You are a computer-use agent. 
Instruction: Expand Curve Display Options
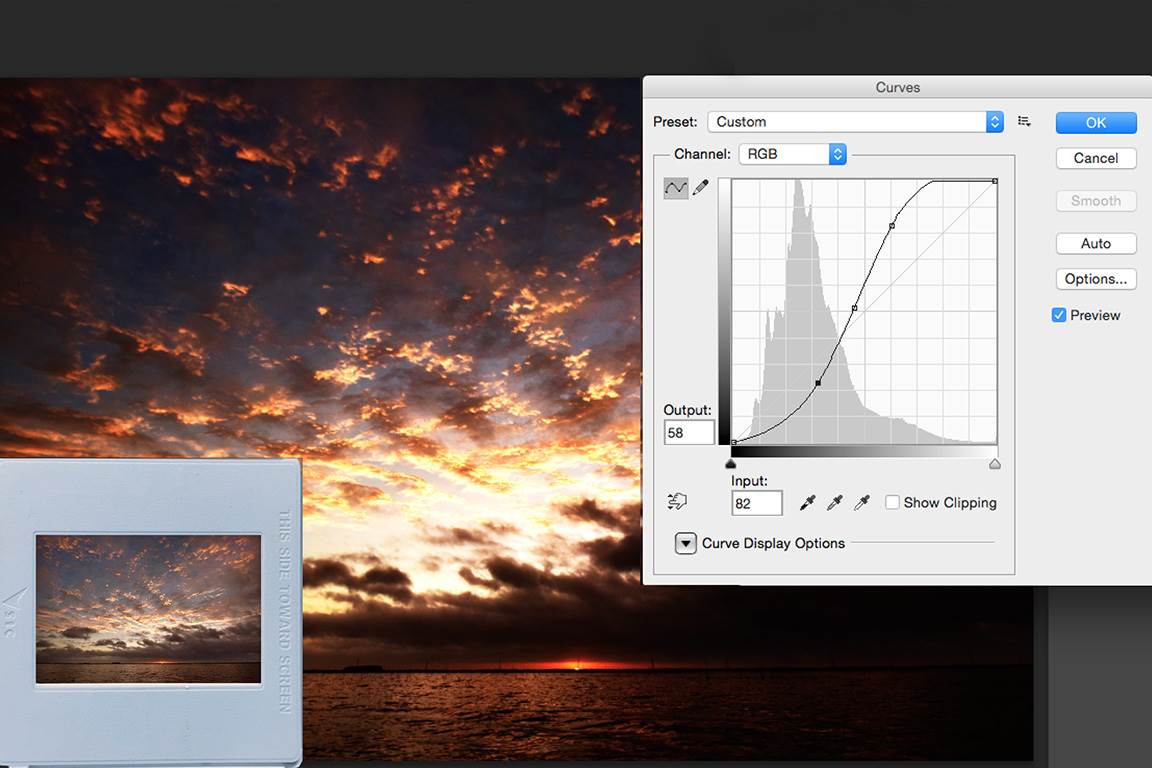pos(685,543)
